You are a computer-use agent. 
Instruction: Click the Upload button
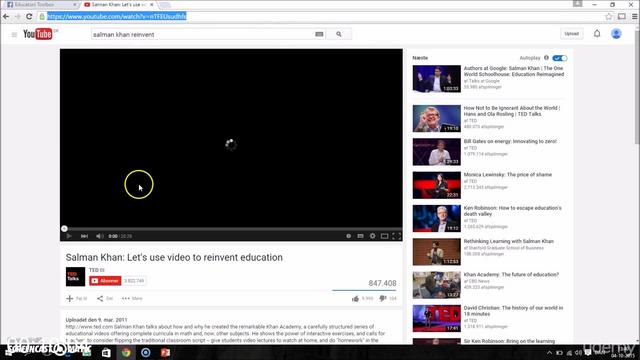point(571,34)
